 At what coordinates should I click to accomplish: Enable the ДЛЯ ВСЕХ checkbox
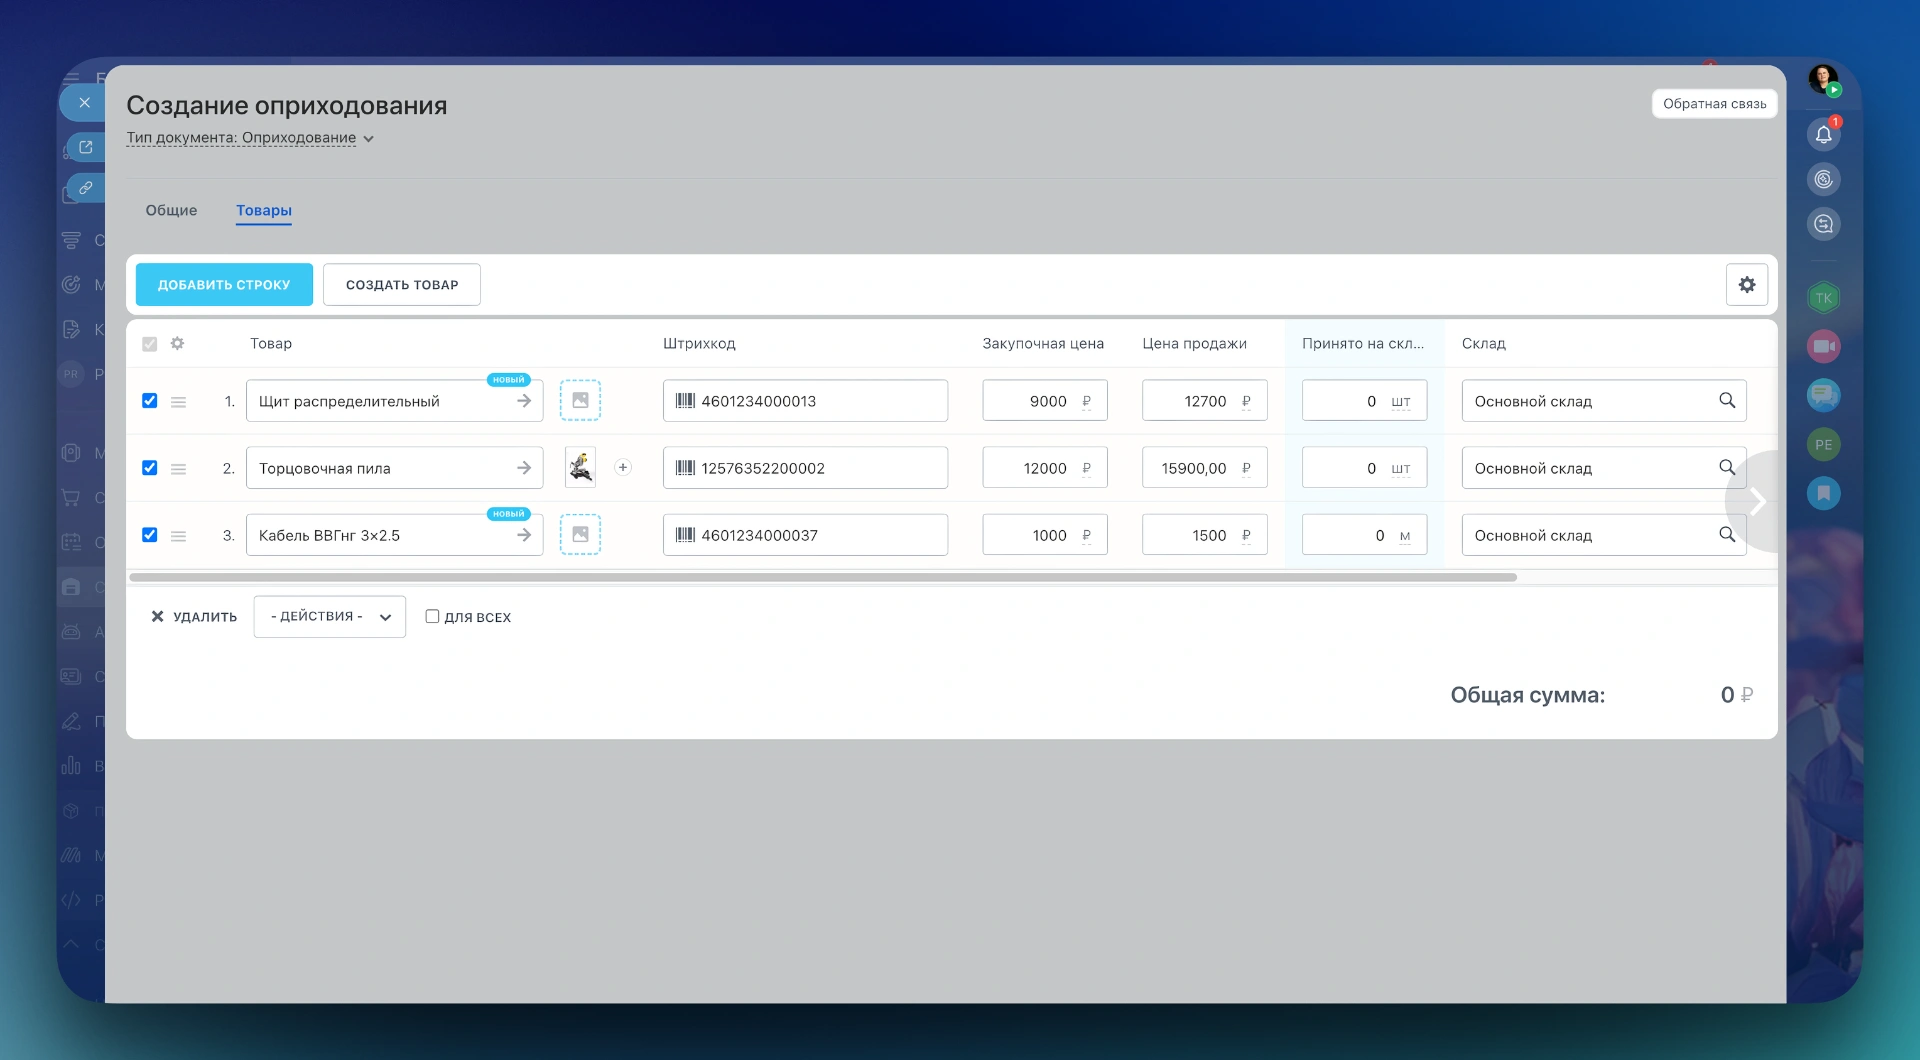432,617
